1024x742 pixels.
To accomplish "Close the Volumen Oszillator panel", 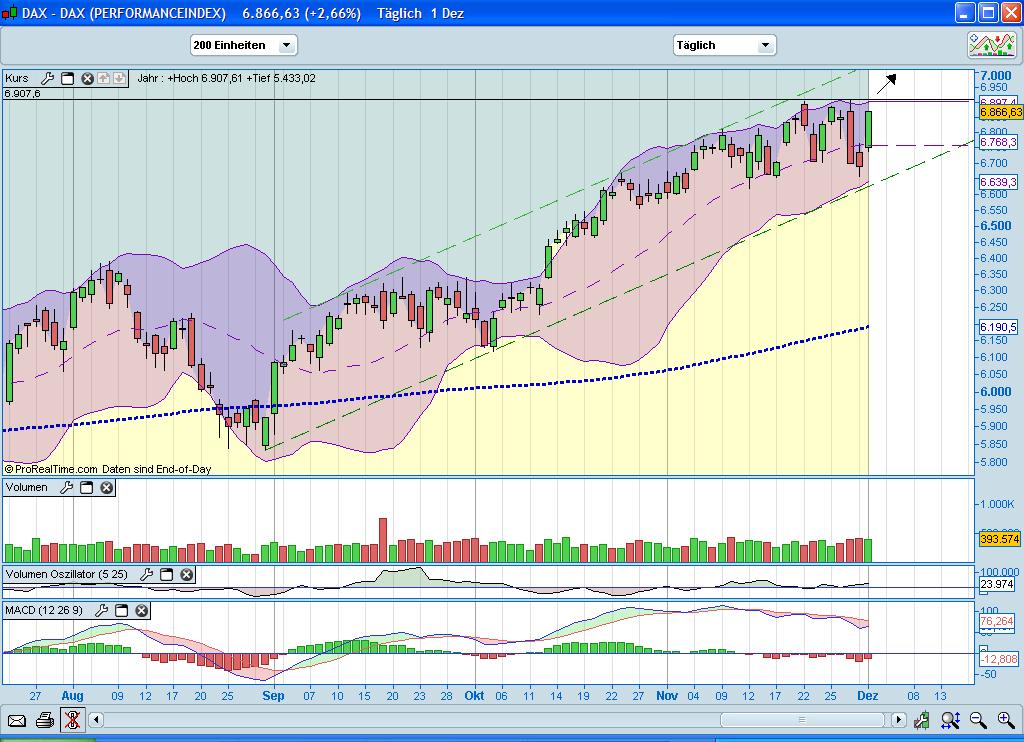I will click(x=186, y=575).
